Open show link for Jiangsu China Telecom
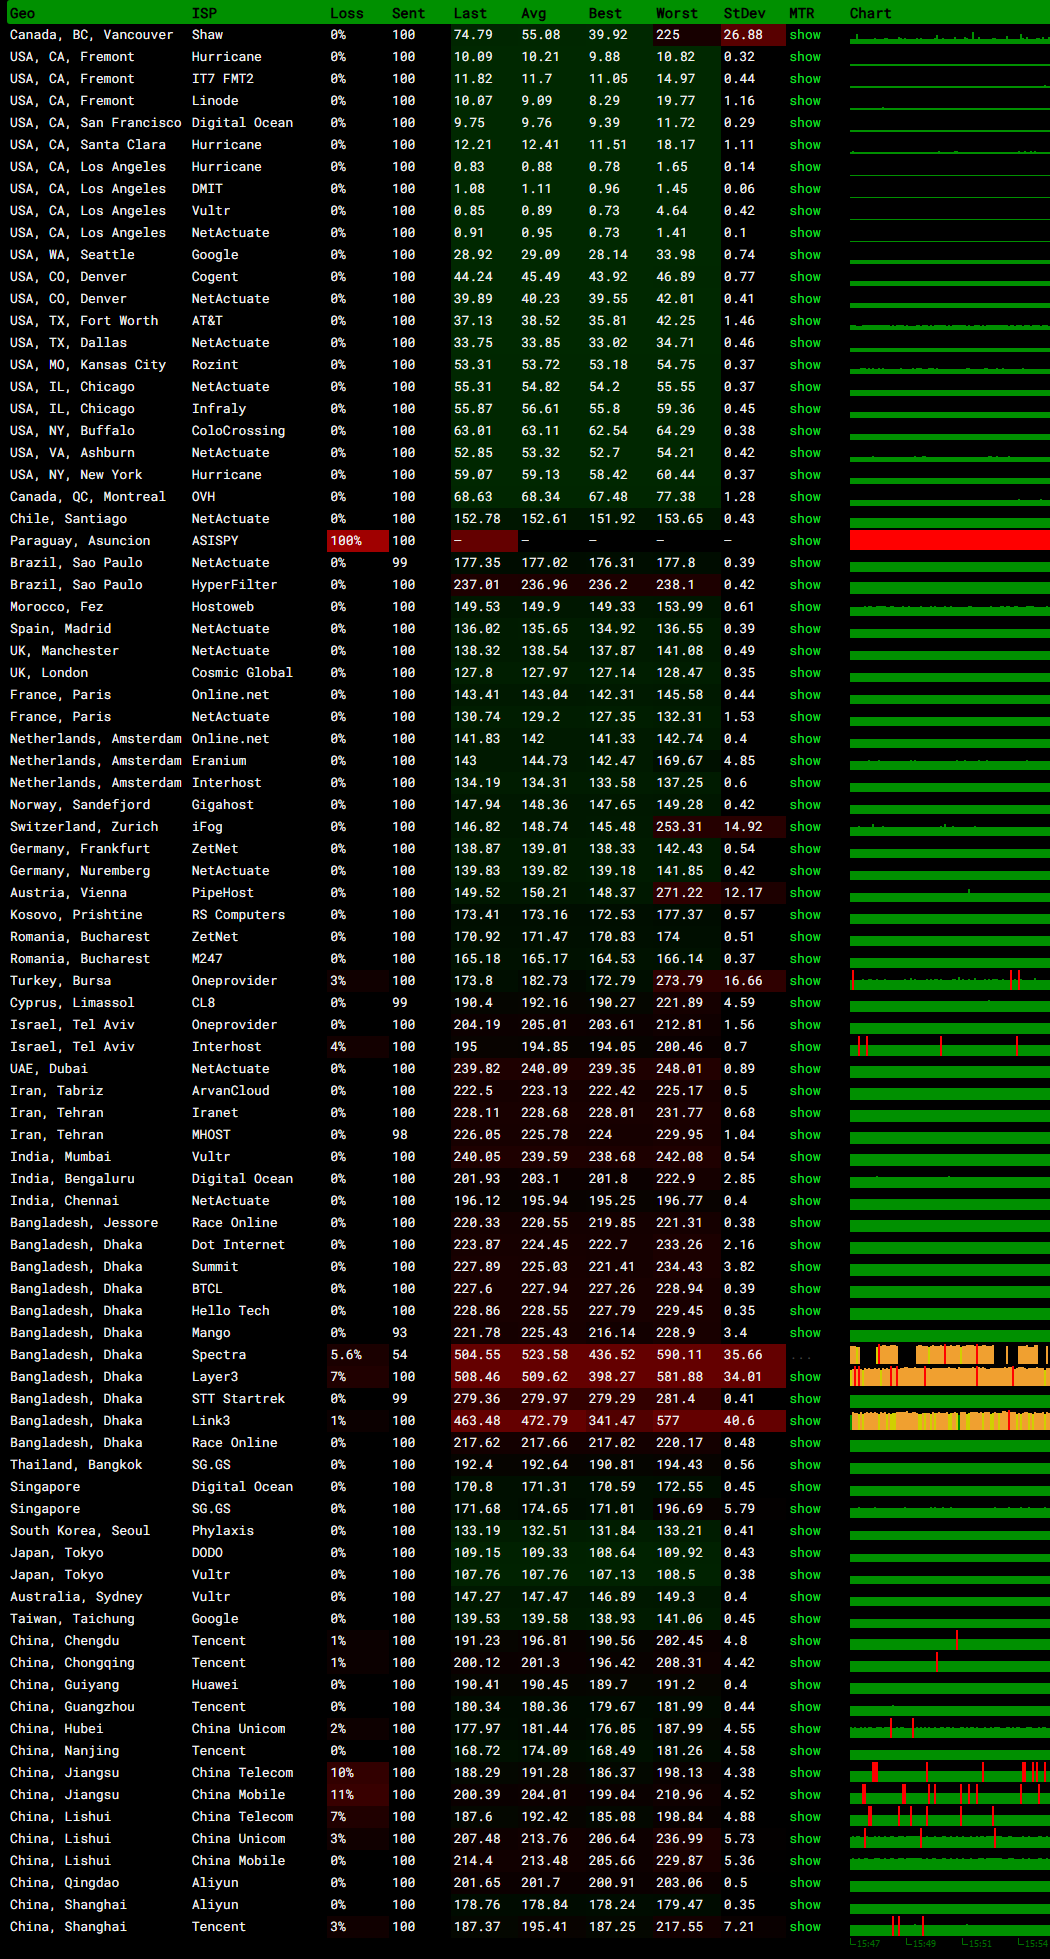The height and width of the screenshot is (1959, 1050). (x=804, y=1773)
